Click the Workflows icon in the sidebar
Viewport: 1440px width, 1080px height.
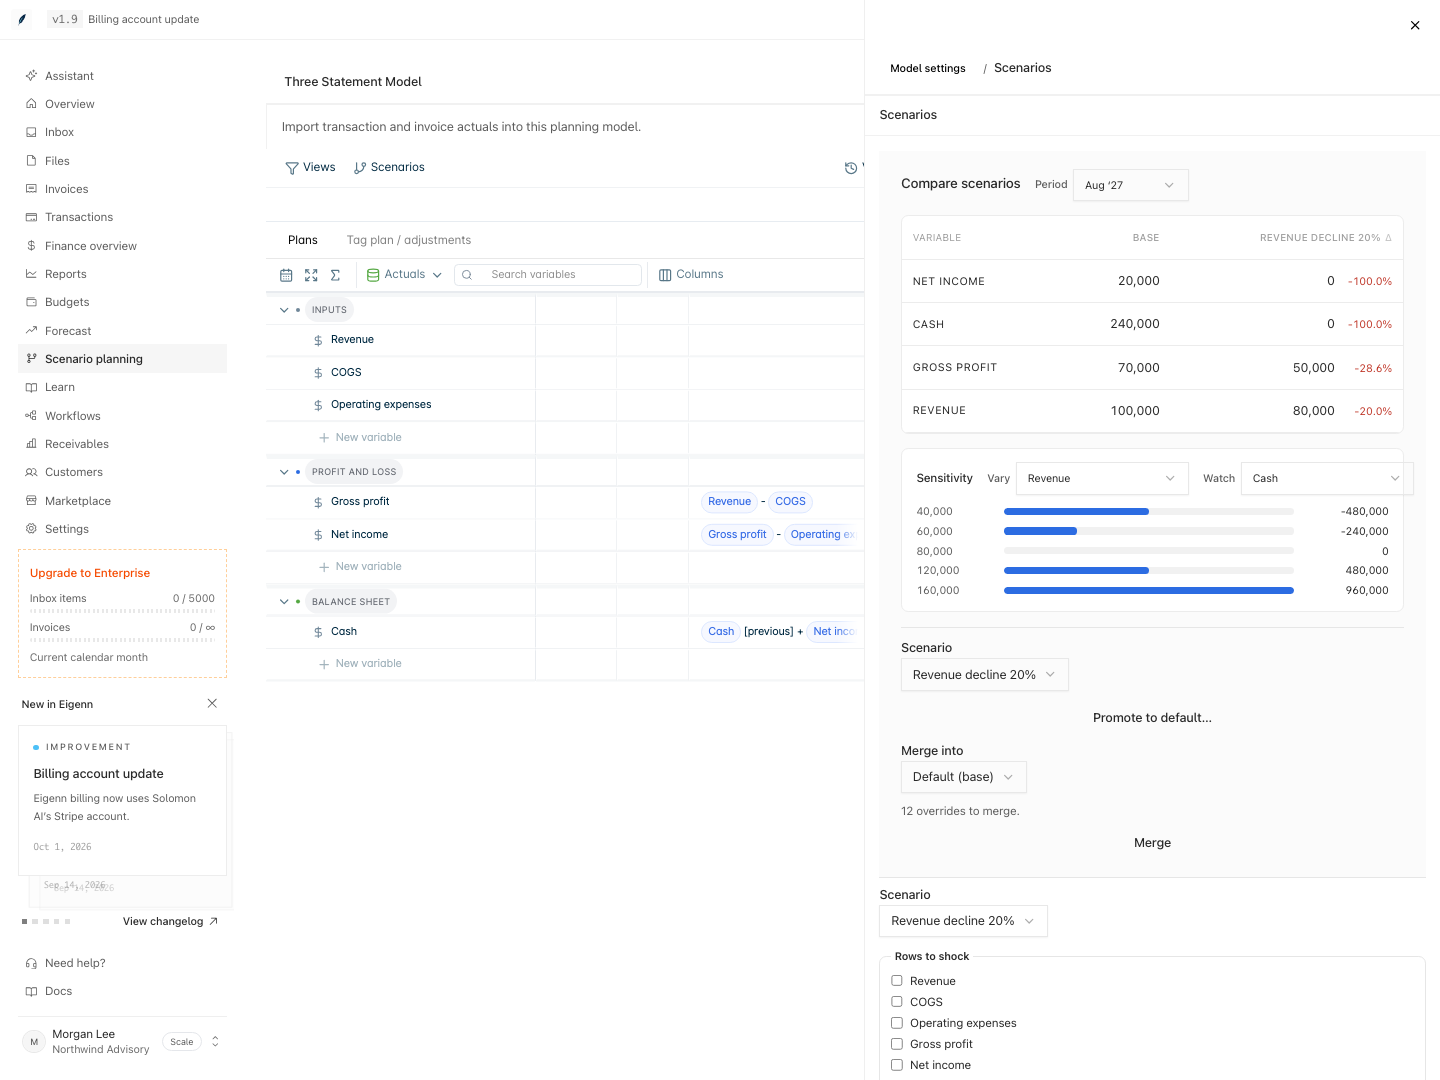(x=32, y=416)
